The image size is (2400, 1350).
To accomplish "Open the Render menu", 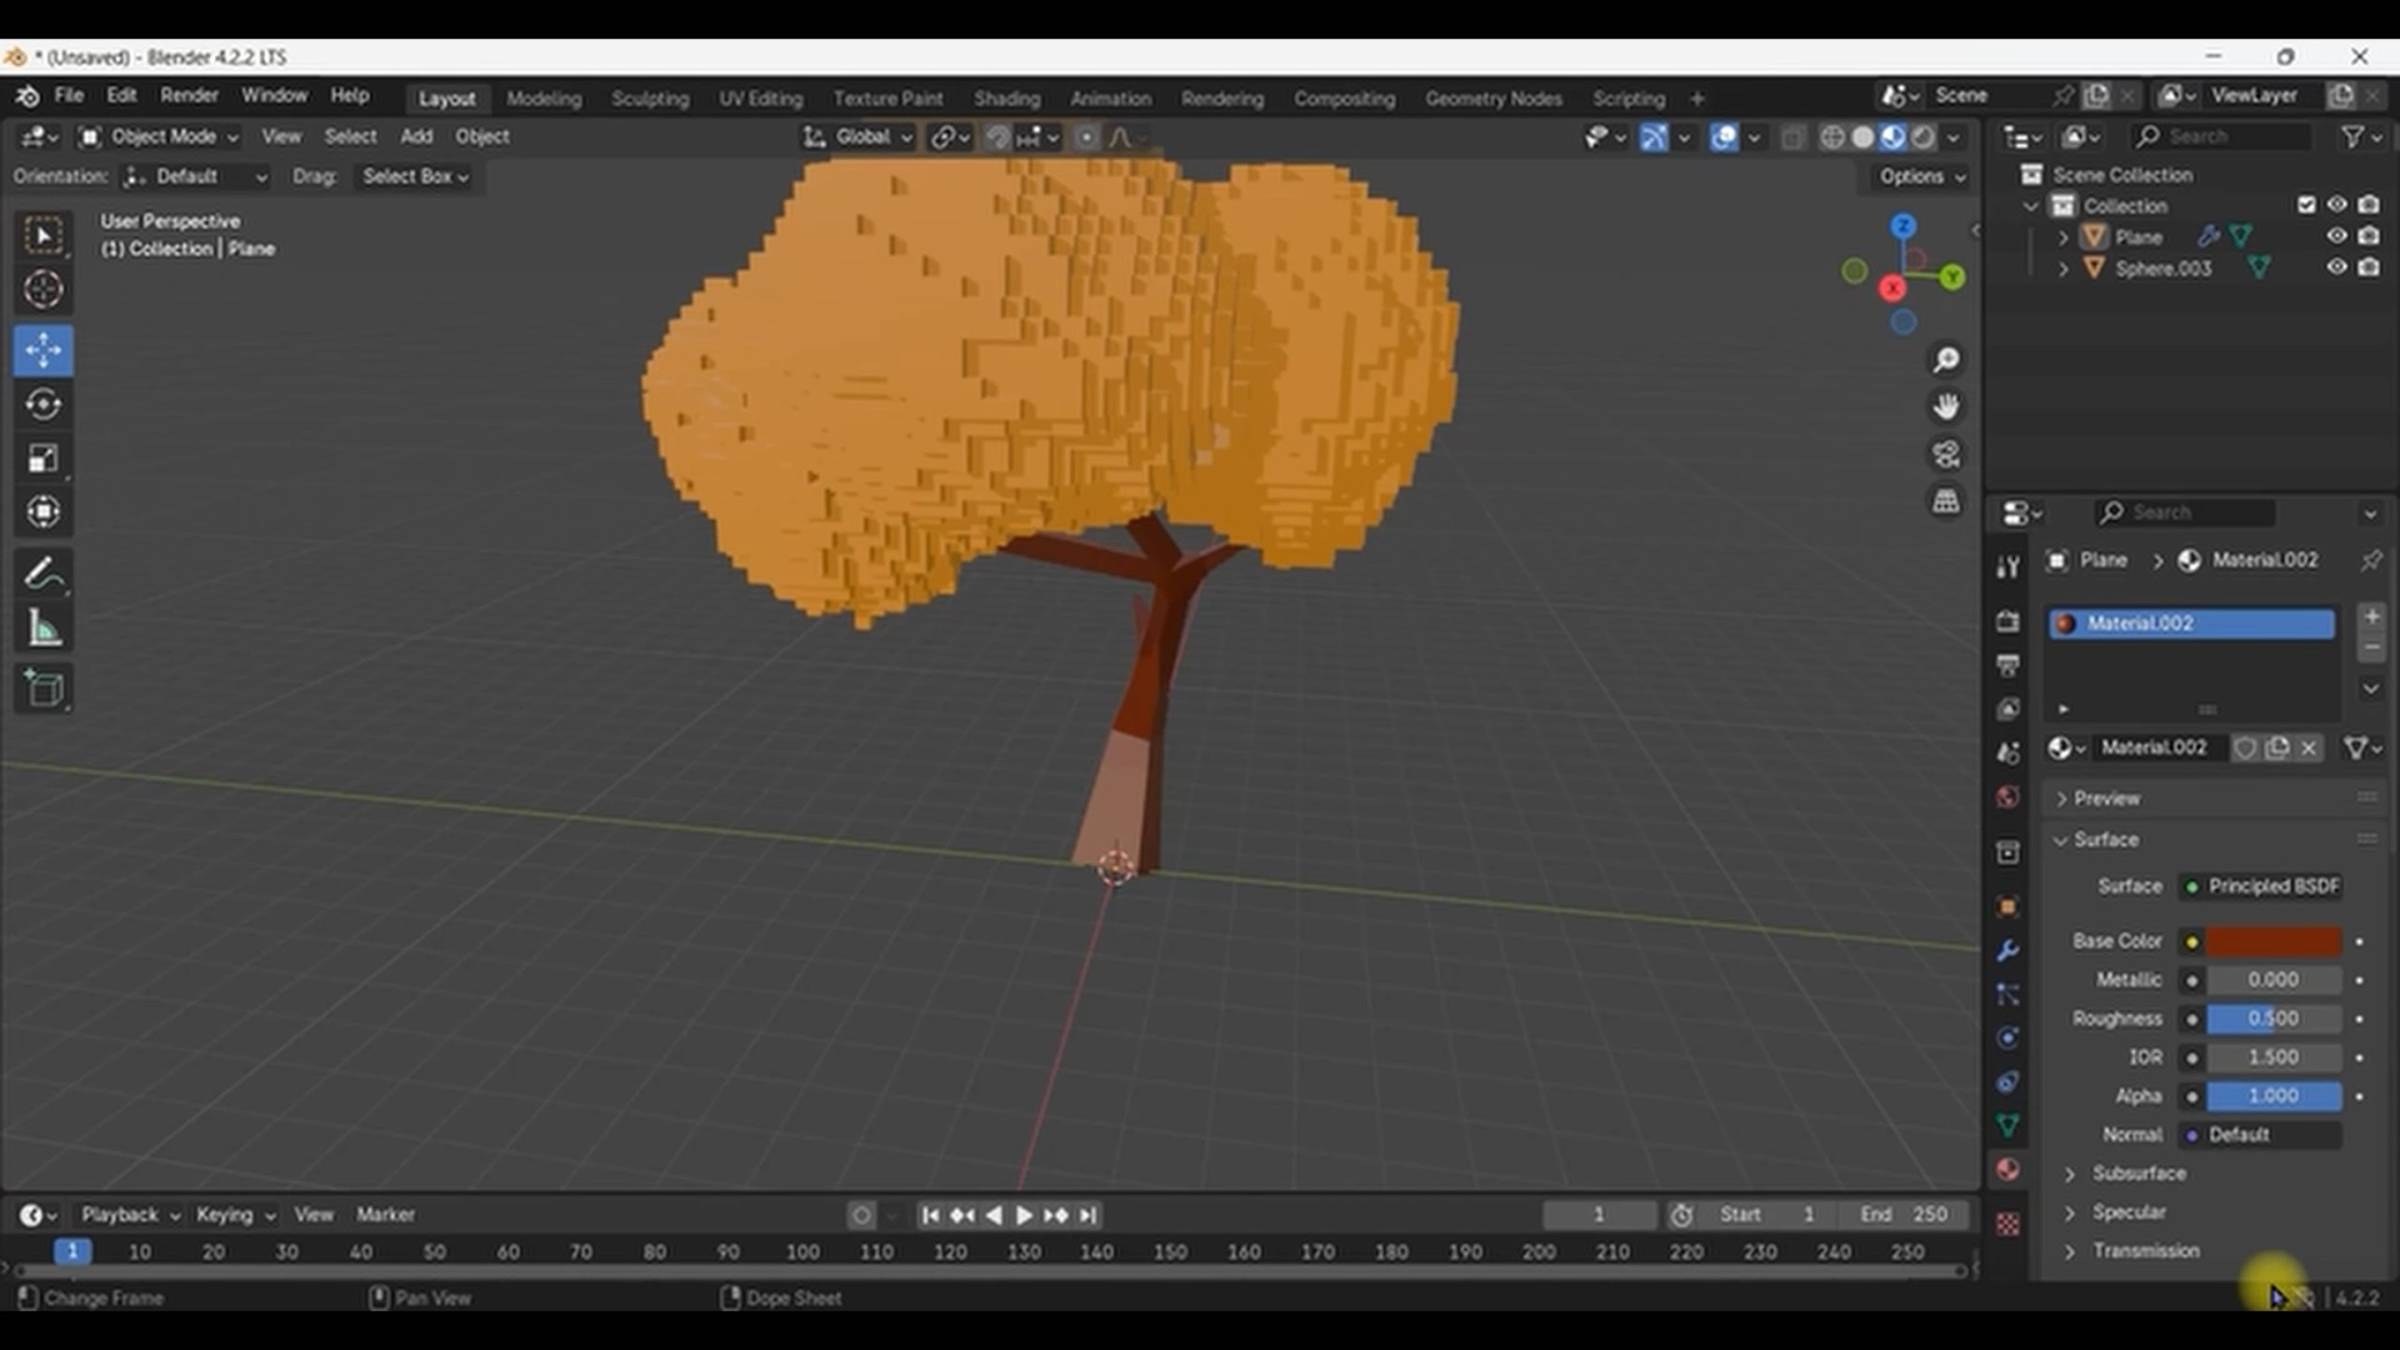I will 189,95.
